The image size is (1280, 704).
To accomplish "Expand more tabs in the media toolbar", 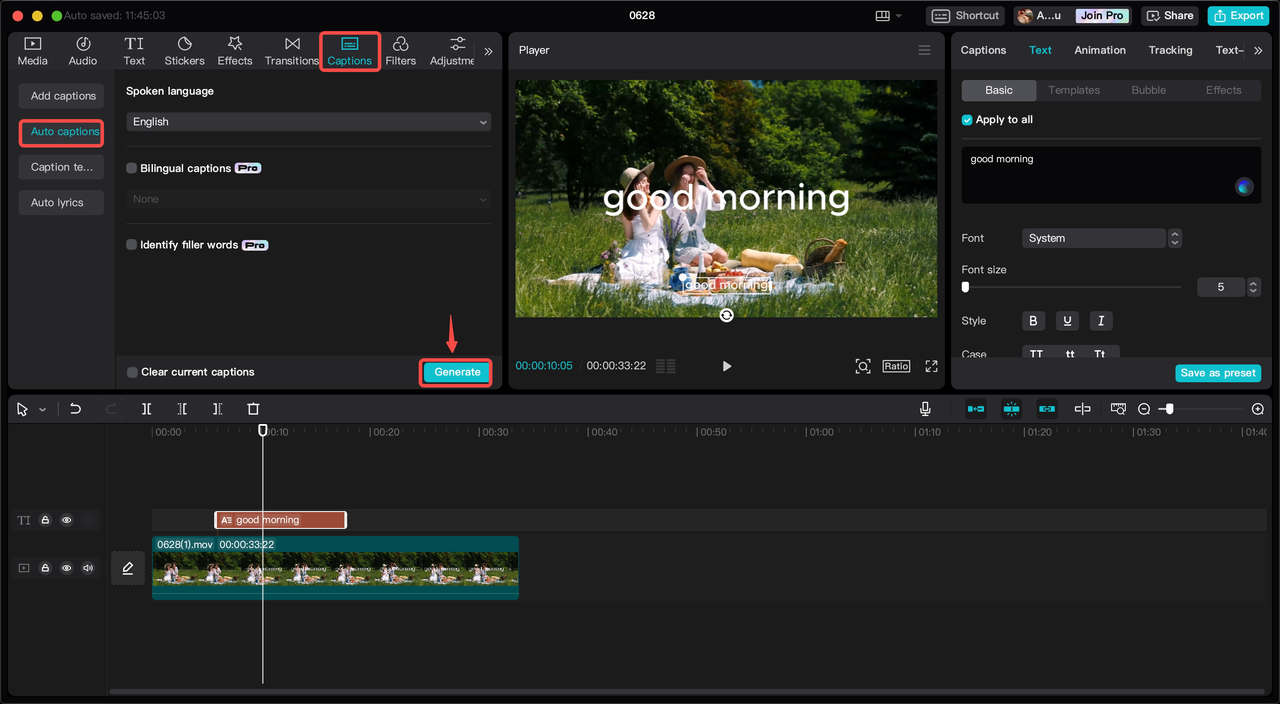I will (x=488, y=51).
